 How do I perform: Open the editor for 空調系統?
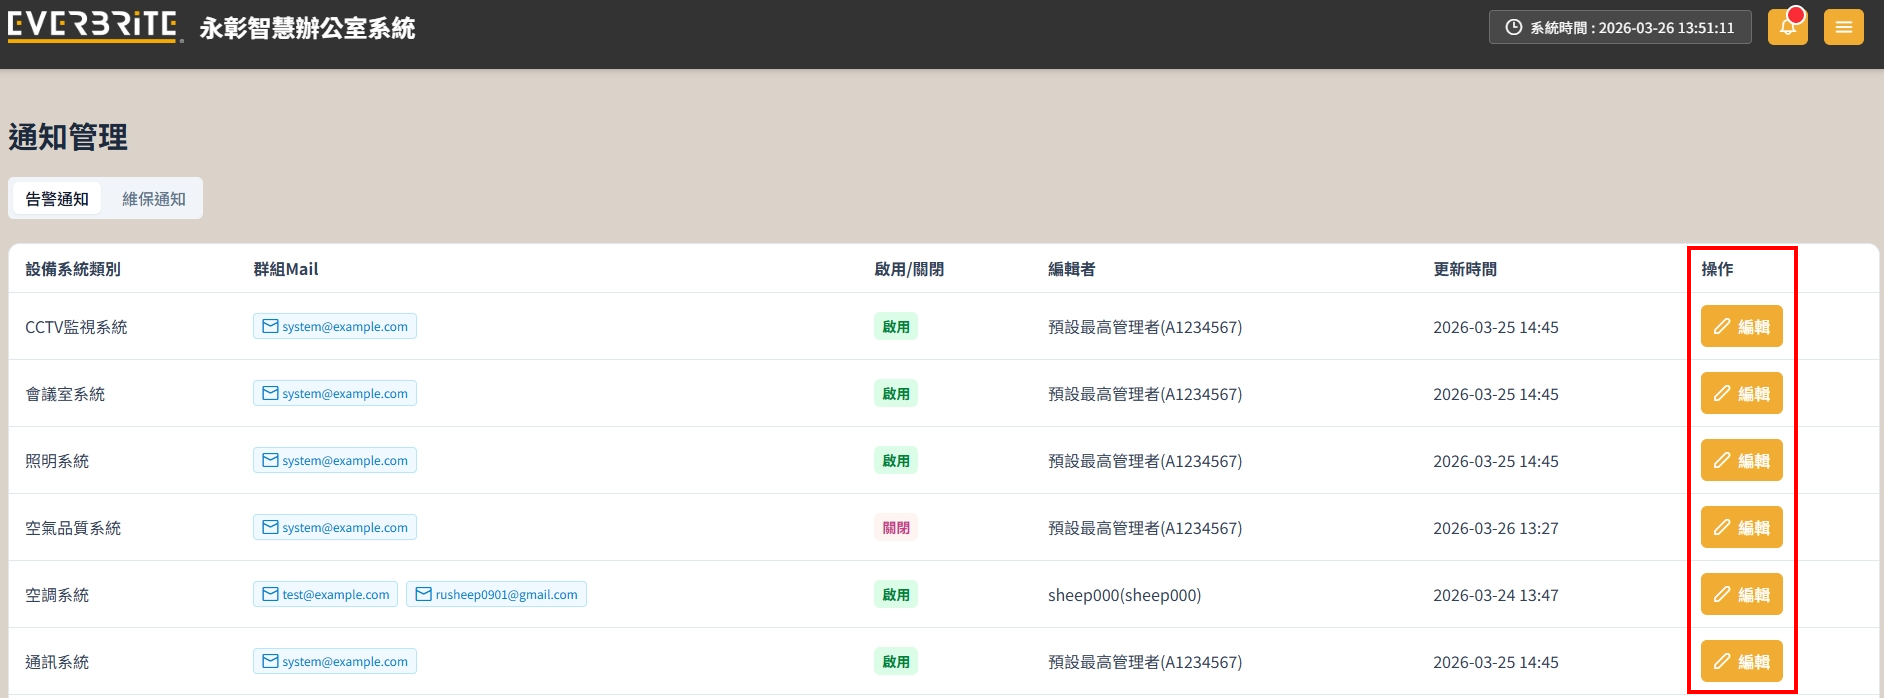click(x=1741, y=595)
